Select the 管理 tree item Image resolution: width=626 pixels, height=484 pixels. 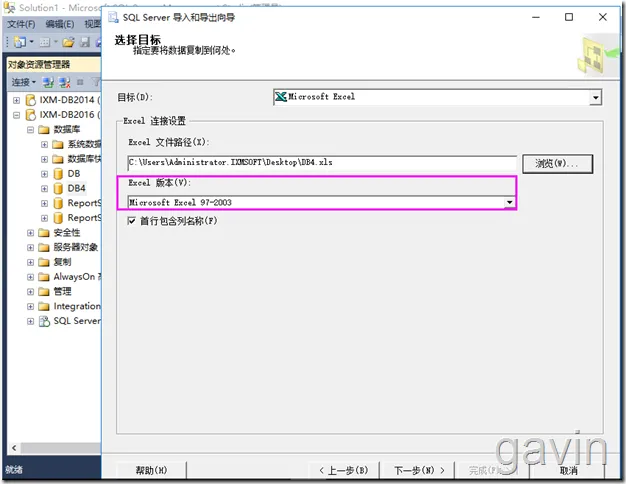63,292
